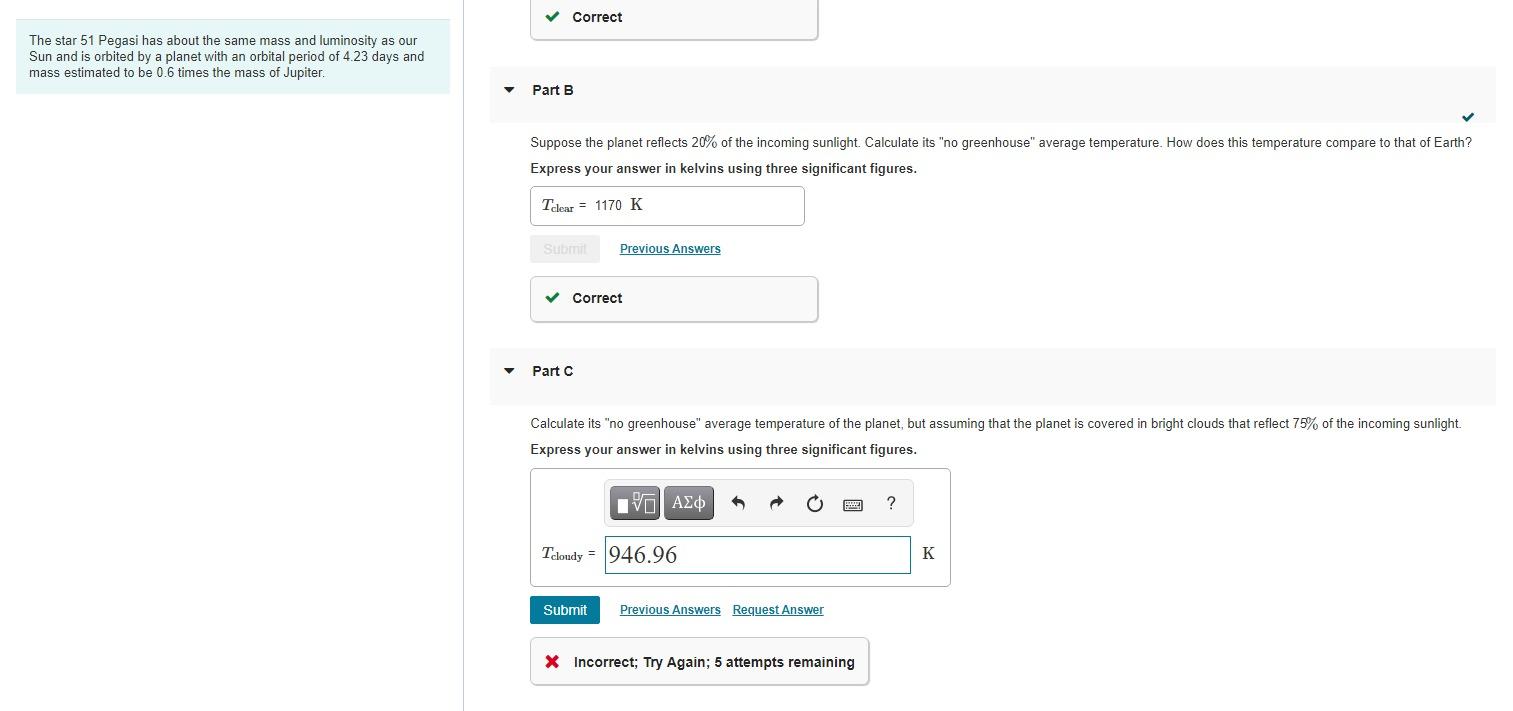Collapse the Part C section
Screen dimensions: 1513x711
(507, 371)
